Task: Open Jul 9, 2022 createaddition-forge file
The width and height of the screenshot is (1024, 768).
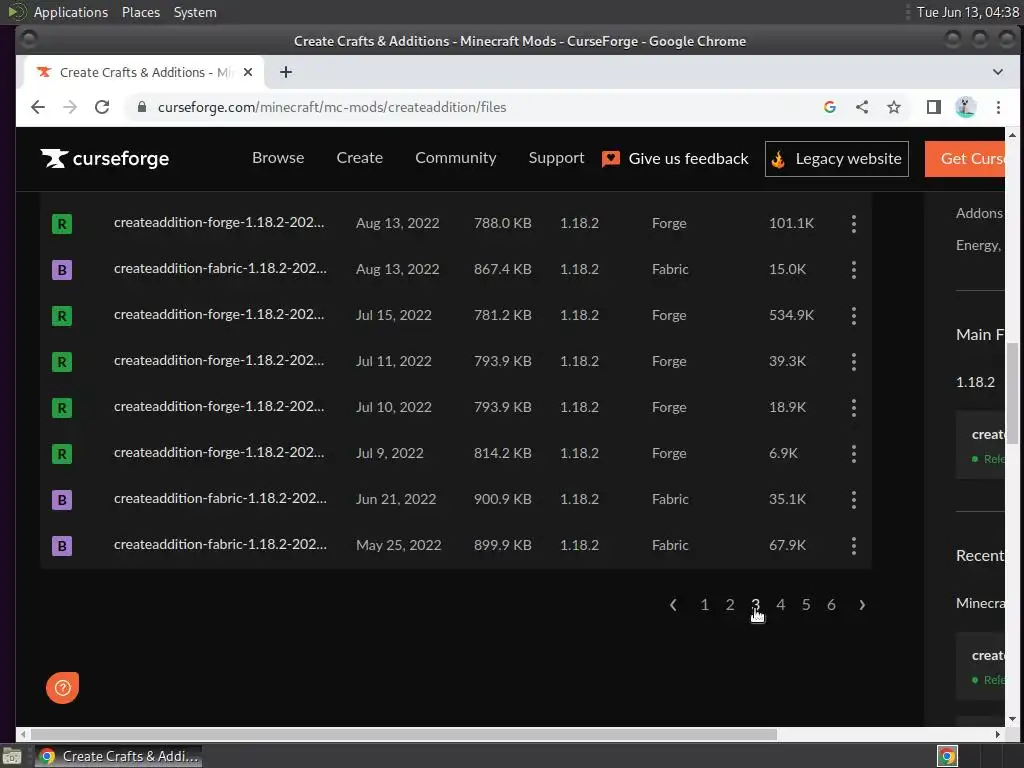Action: pyautogui.click(x=219, y=453)
